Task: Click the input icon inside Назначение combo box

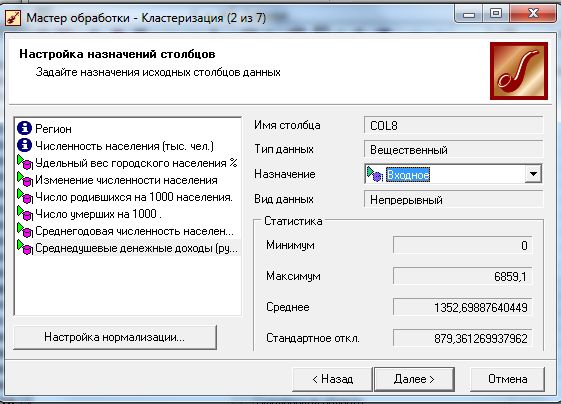Action: 375,174
